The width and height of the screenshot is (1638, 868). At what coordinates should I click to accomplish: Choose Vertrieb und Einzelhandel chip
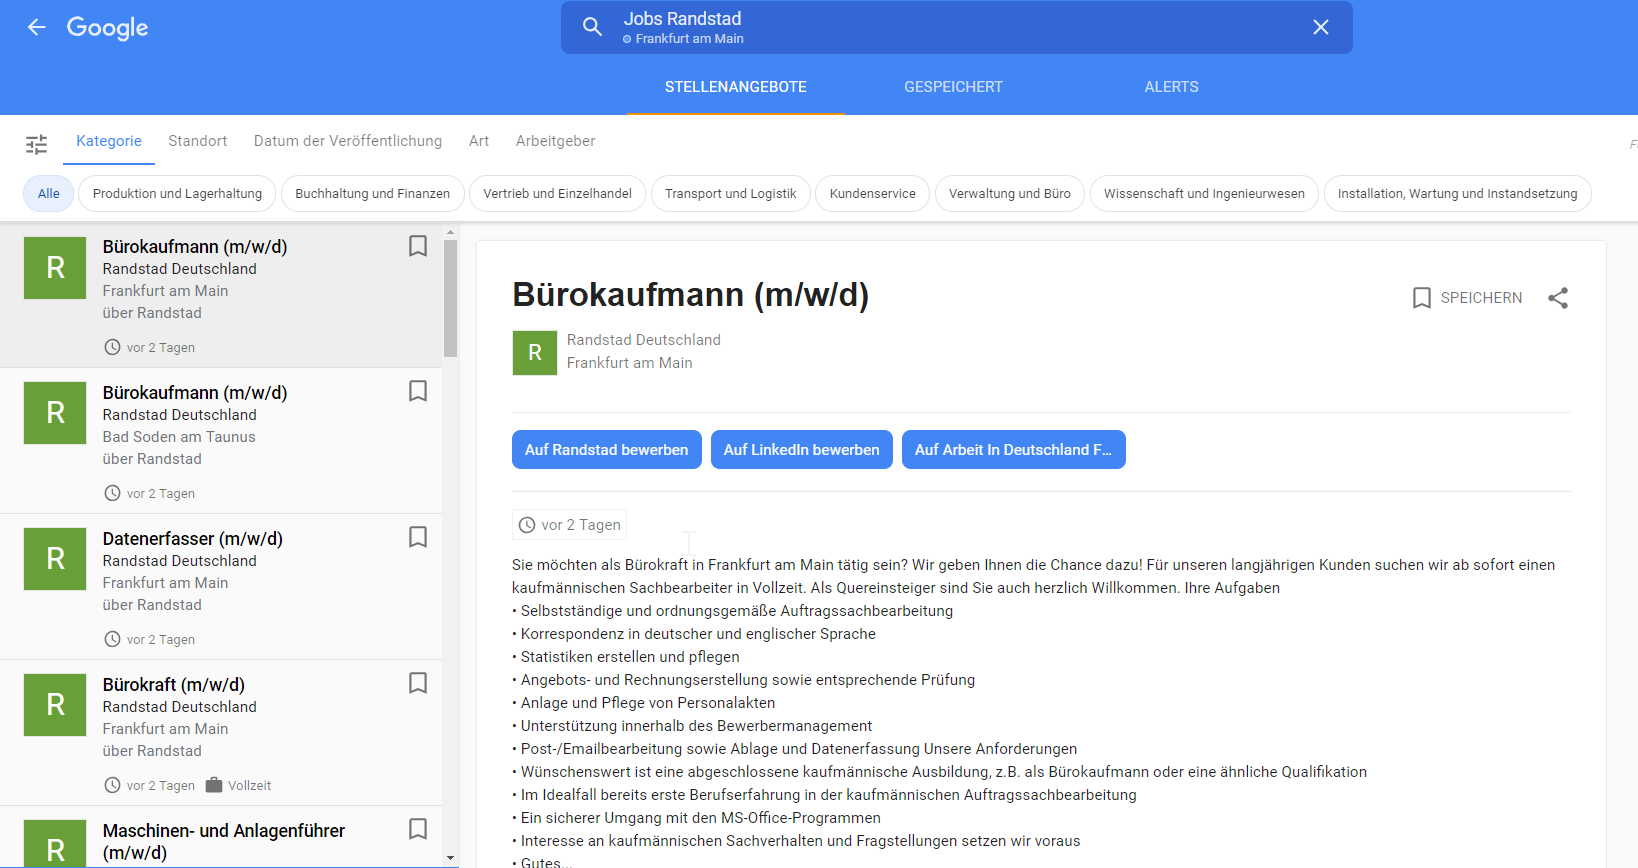pos(558,194)
